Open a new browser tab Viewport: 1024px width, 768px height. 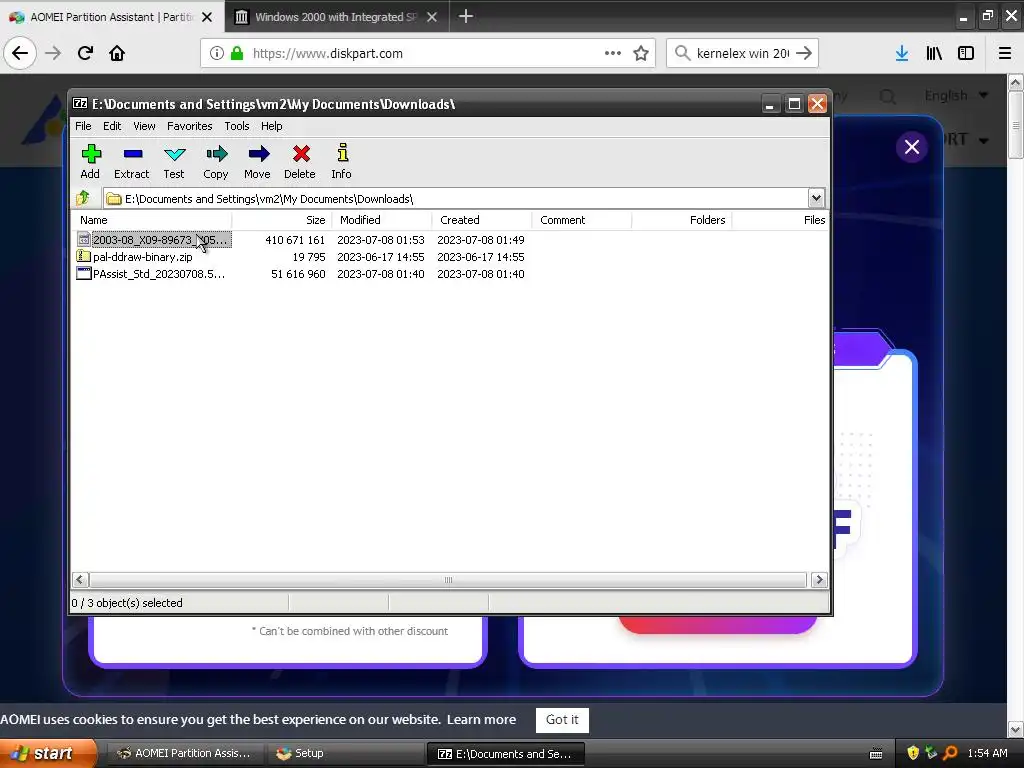466,16
